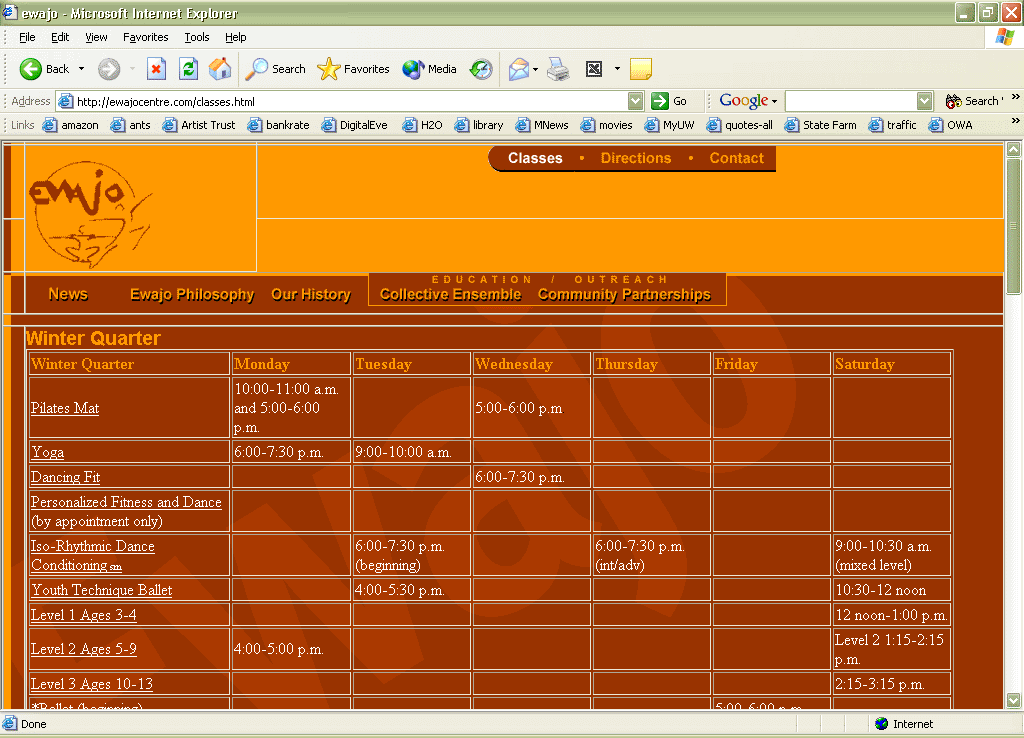Screen dimensions: 1024x738
Task: Open the MyUW link bookmark
Action: click(x=669, y=125)
